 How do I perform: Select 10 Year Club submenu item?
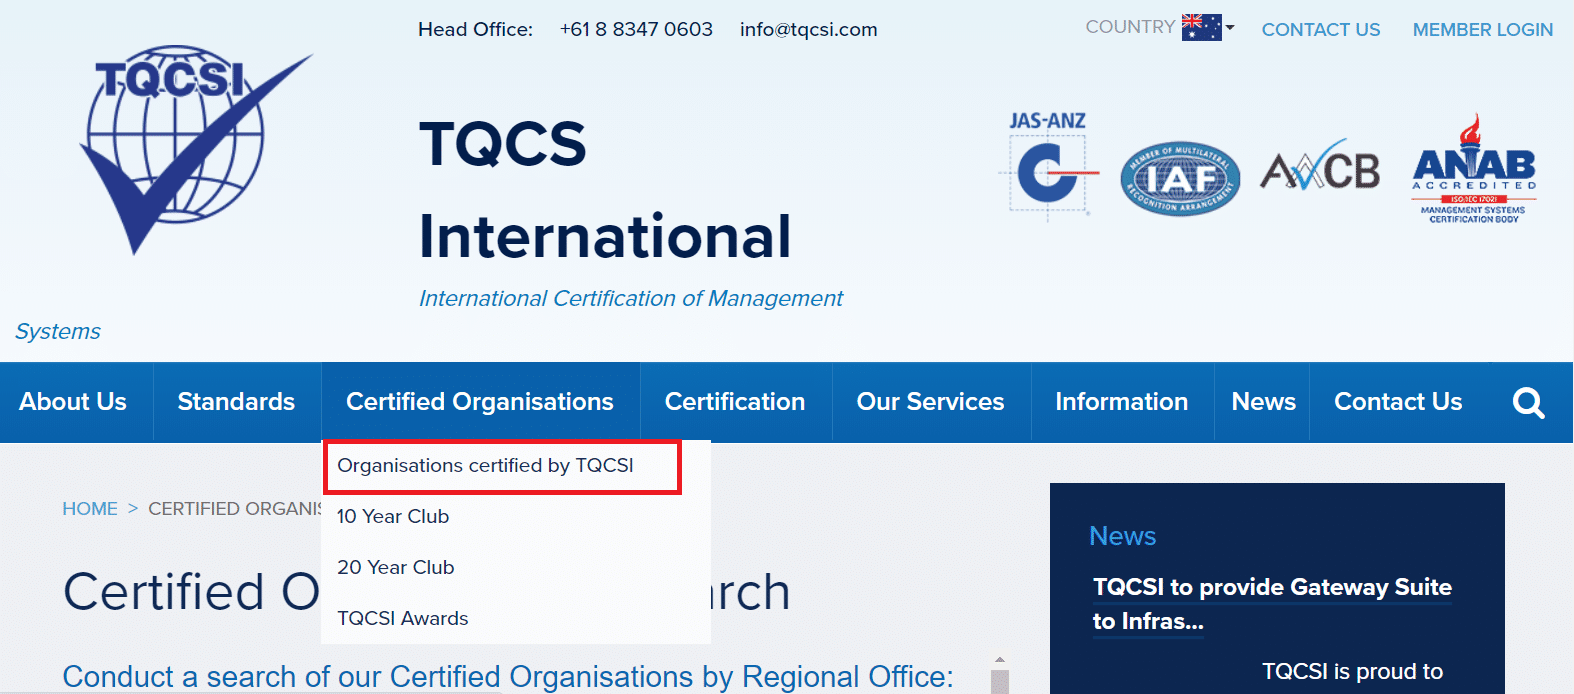pos(393,517)
